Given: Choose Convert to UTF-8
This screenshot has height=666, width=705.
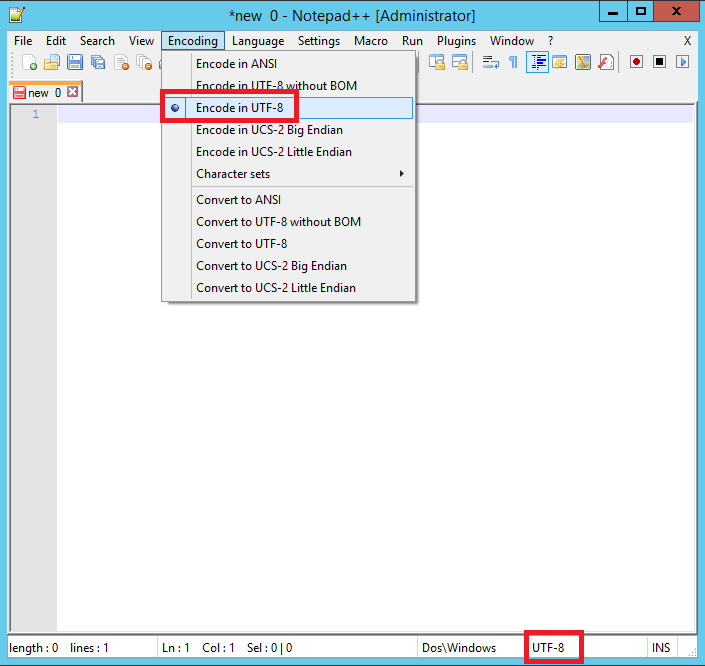Looking at the screenshot, I should (x=287, y=244).
